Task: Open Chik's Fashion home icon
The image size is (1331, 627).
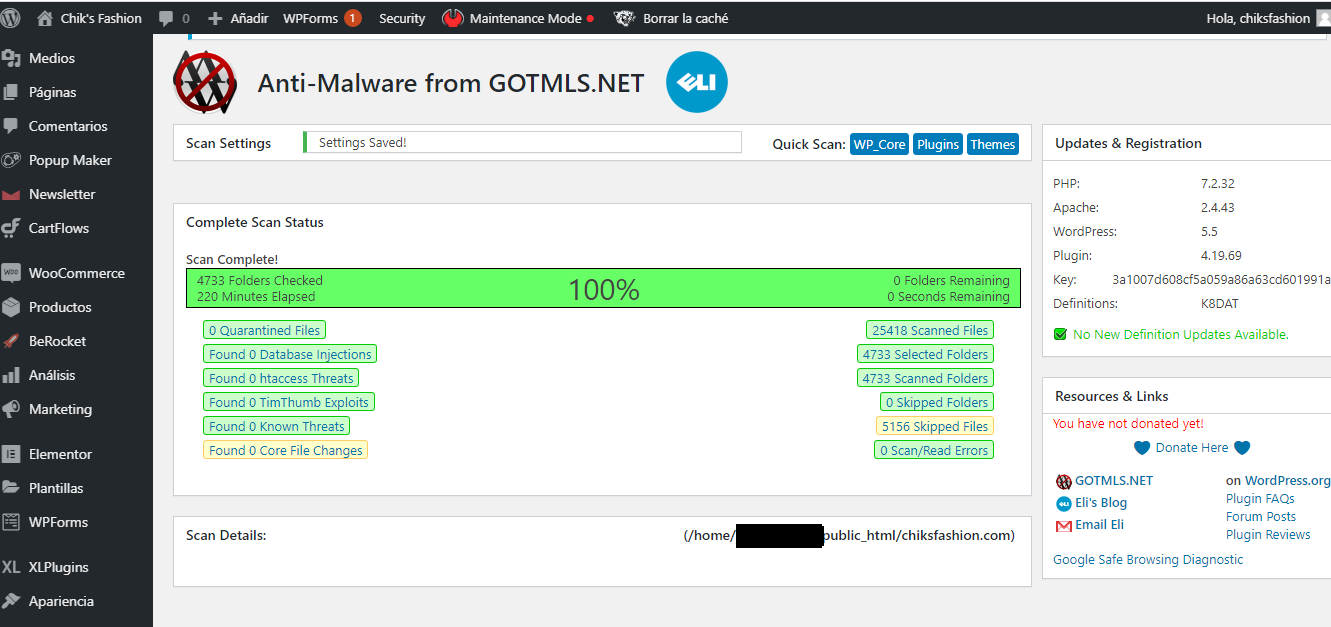Action: (45, 18)
